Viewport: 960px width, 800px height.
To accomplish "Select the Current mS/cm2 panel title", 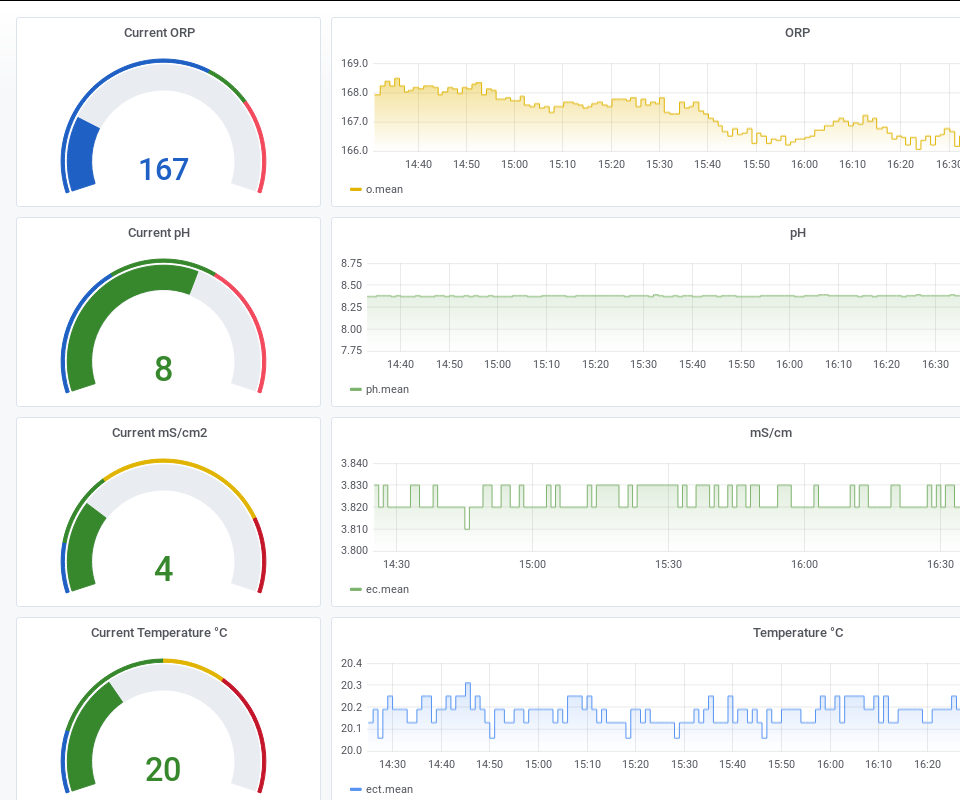I will point(159,432).
